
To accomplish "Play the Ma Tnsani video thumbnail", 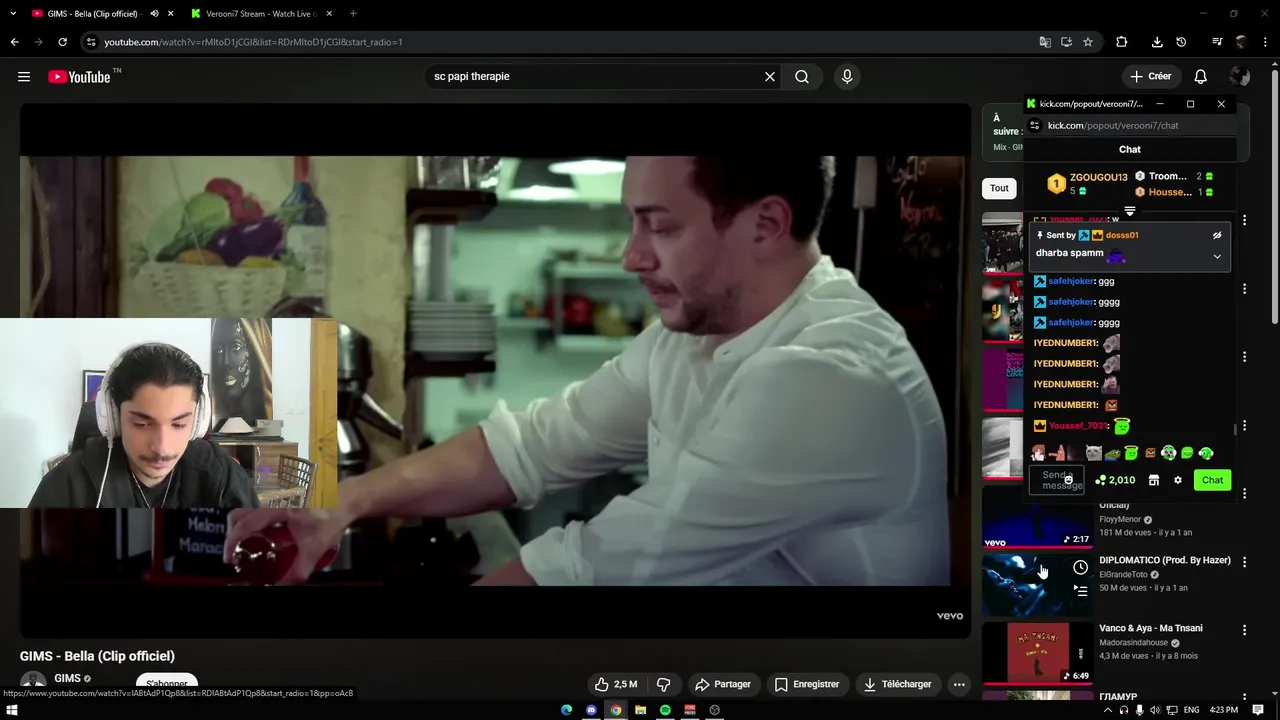I will point(1037,653).
